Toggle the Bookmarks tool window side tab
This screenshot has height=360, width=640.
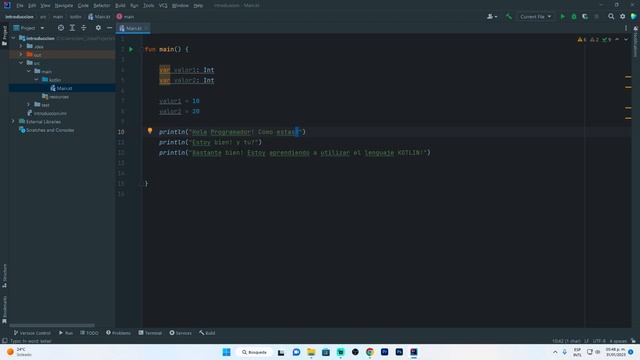coord(4,310)
